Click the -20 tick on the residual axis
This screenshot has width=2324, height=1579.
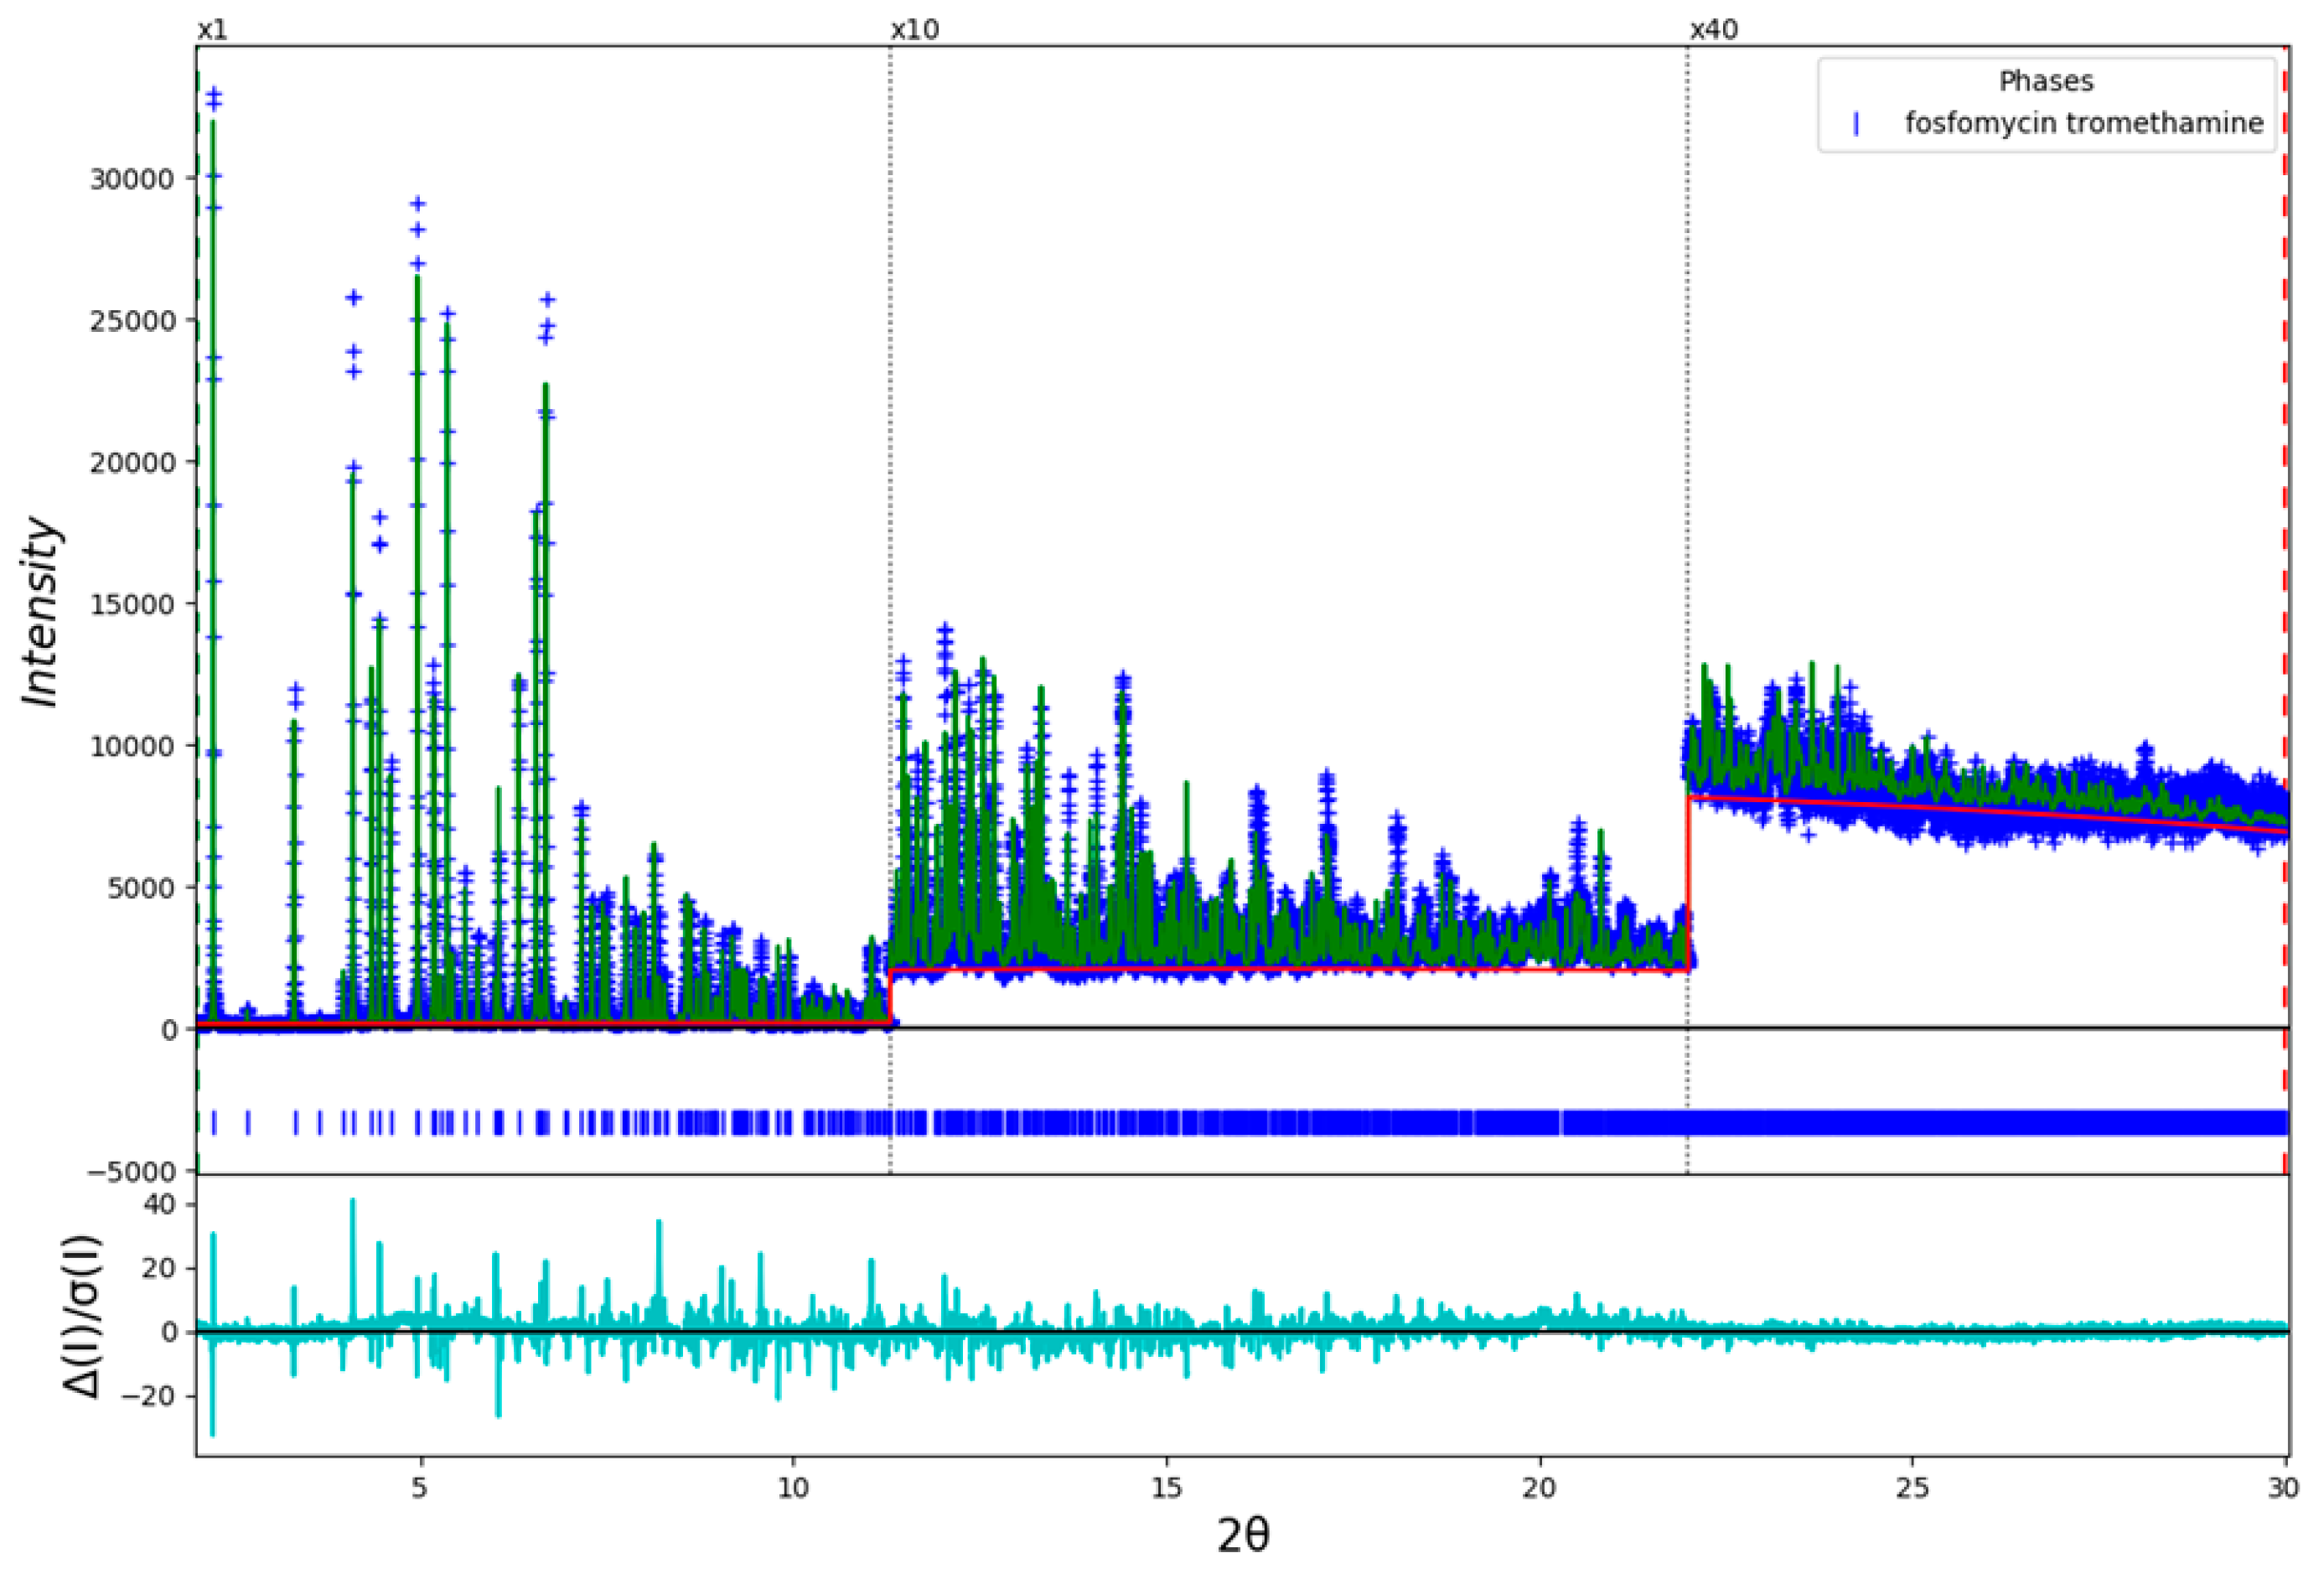click(x=150, y=1395)
